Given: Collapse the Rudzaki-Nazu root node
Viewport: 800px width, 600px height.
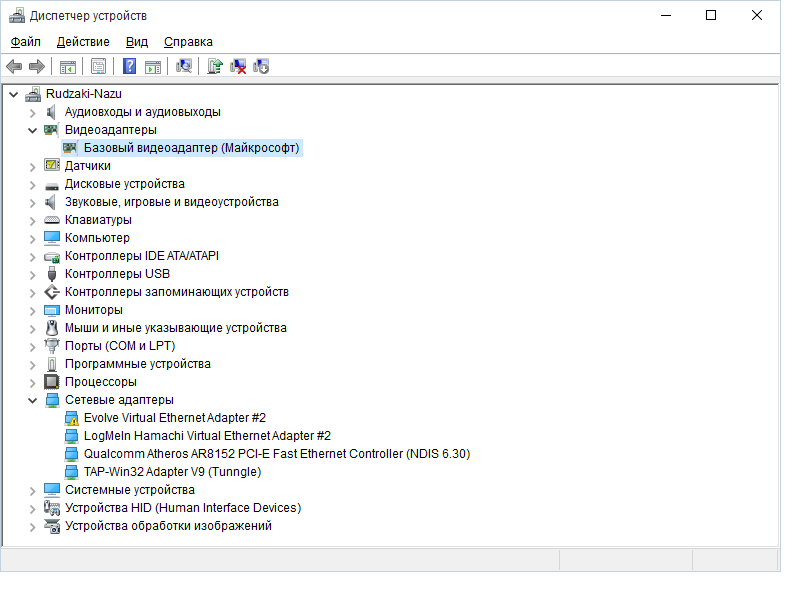Looking at the screenshot, I should tap(14, 94).
